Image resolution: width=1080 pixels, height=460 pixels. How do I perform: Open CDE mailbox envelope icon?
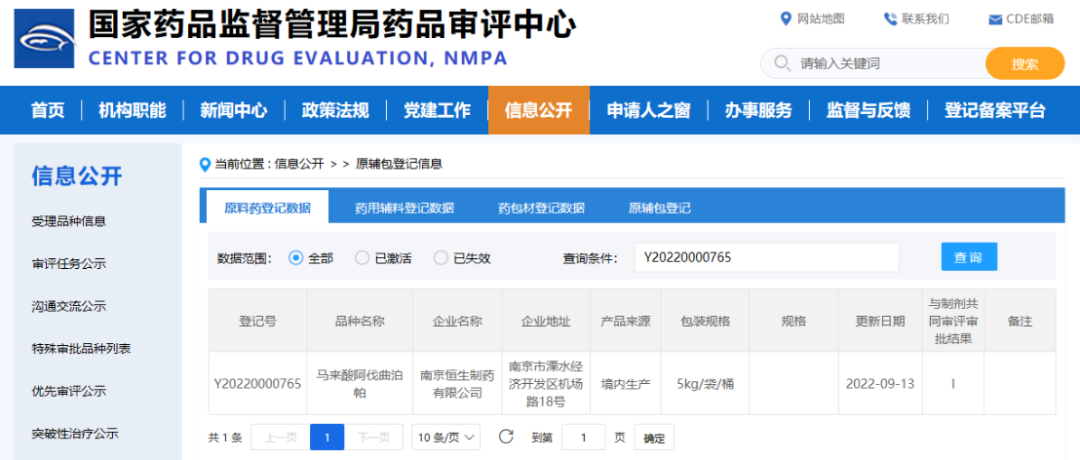pos(994,20)
